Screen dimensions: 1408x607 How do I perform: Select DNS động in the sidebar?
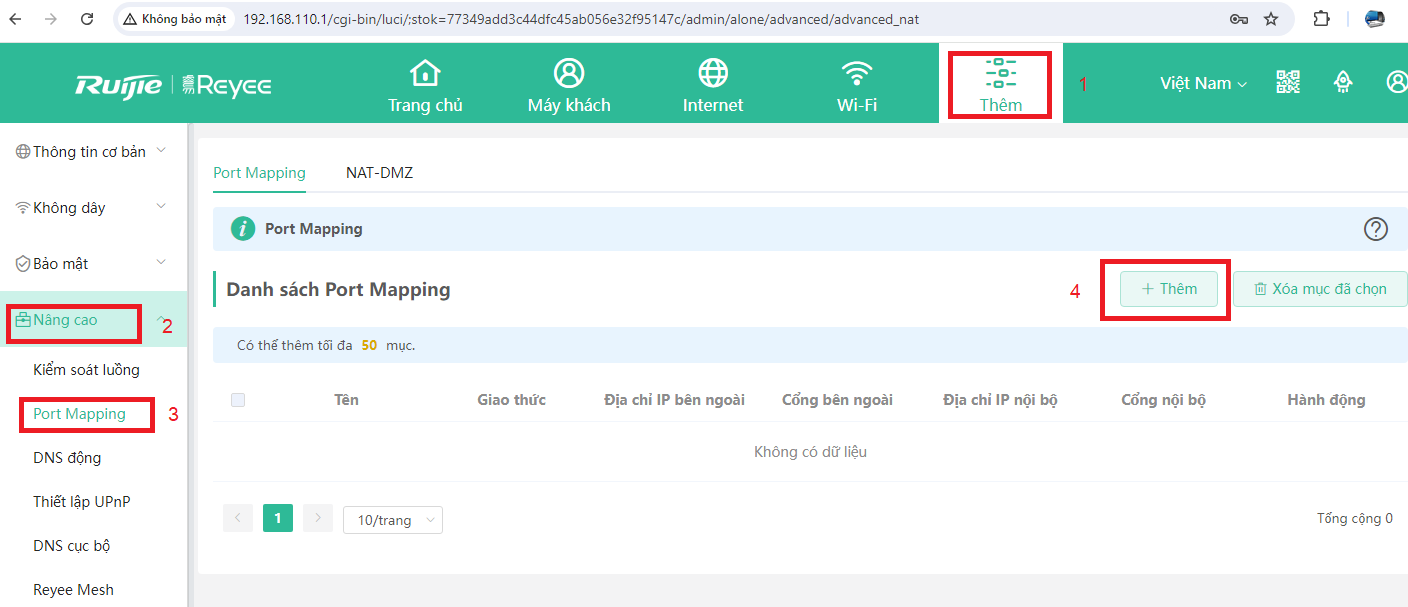(67, 458)
